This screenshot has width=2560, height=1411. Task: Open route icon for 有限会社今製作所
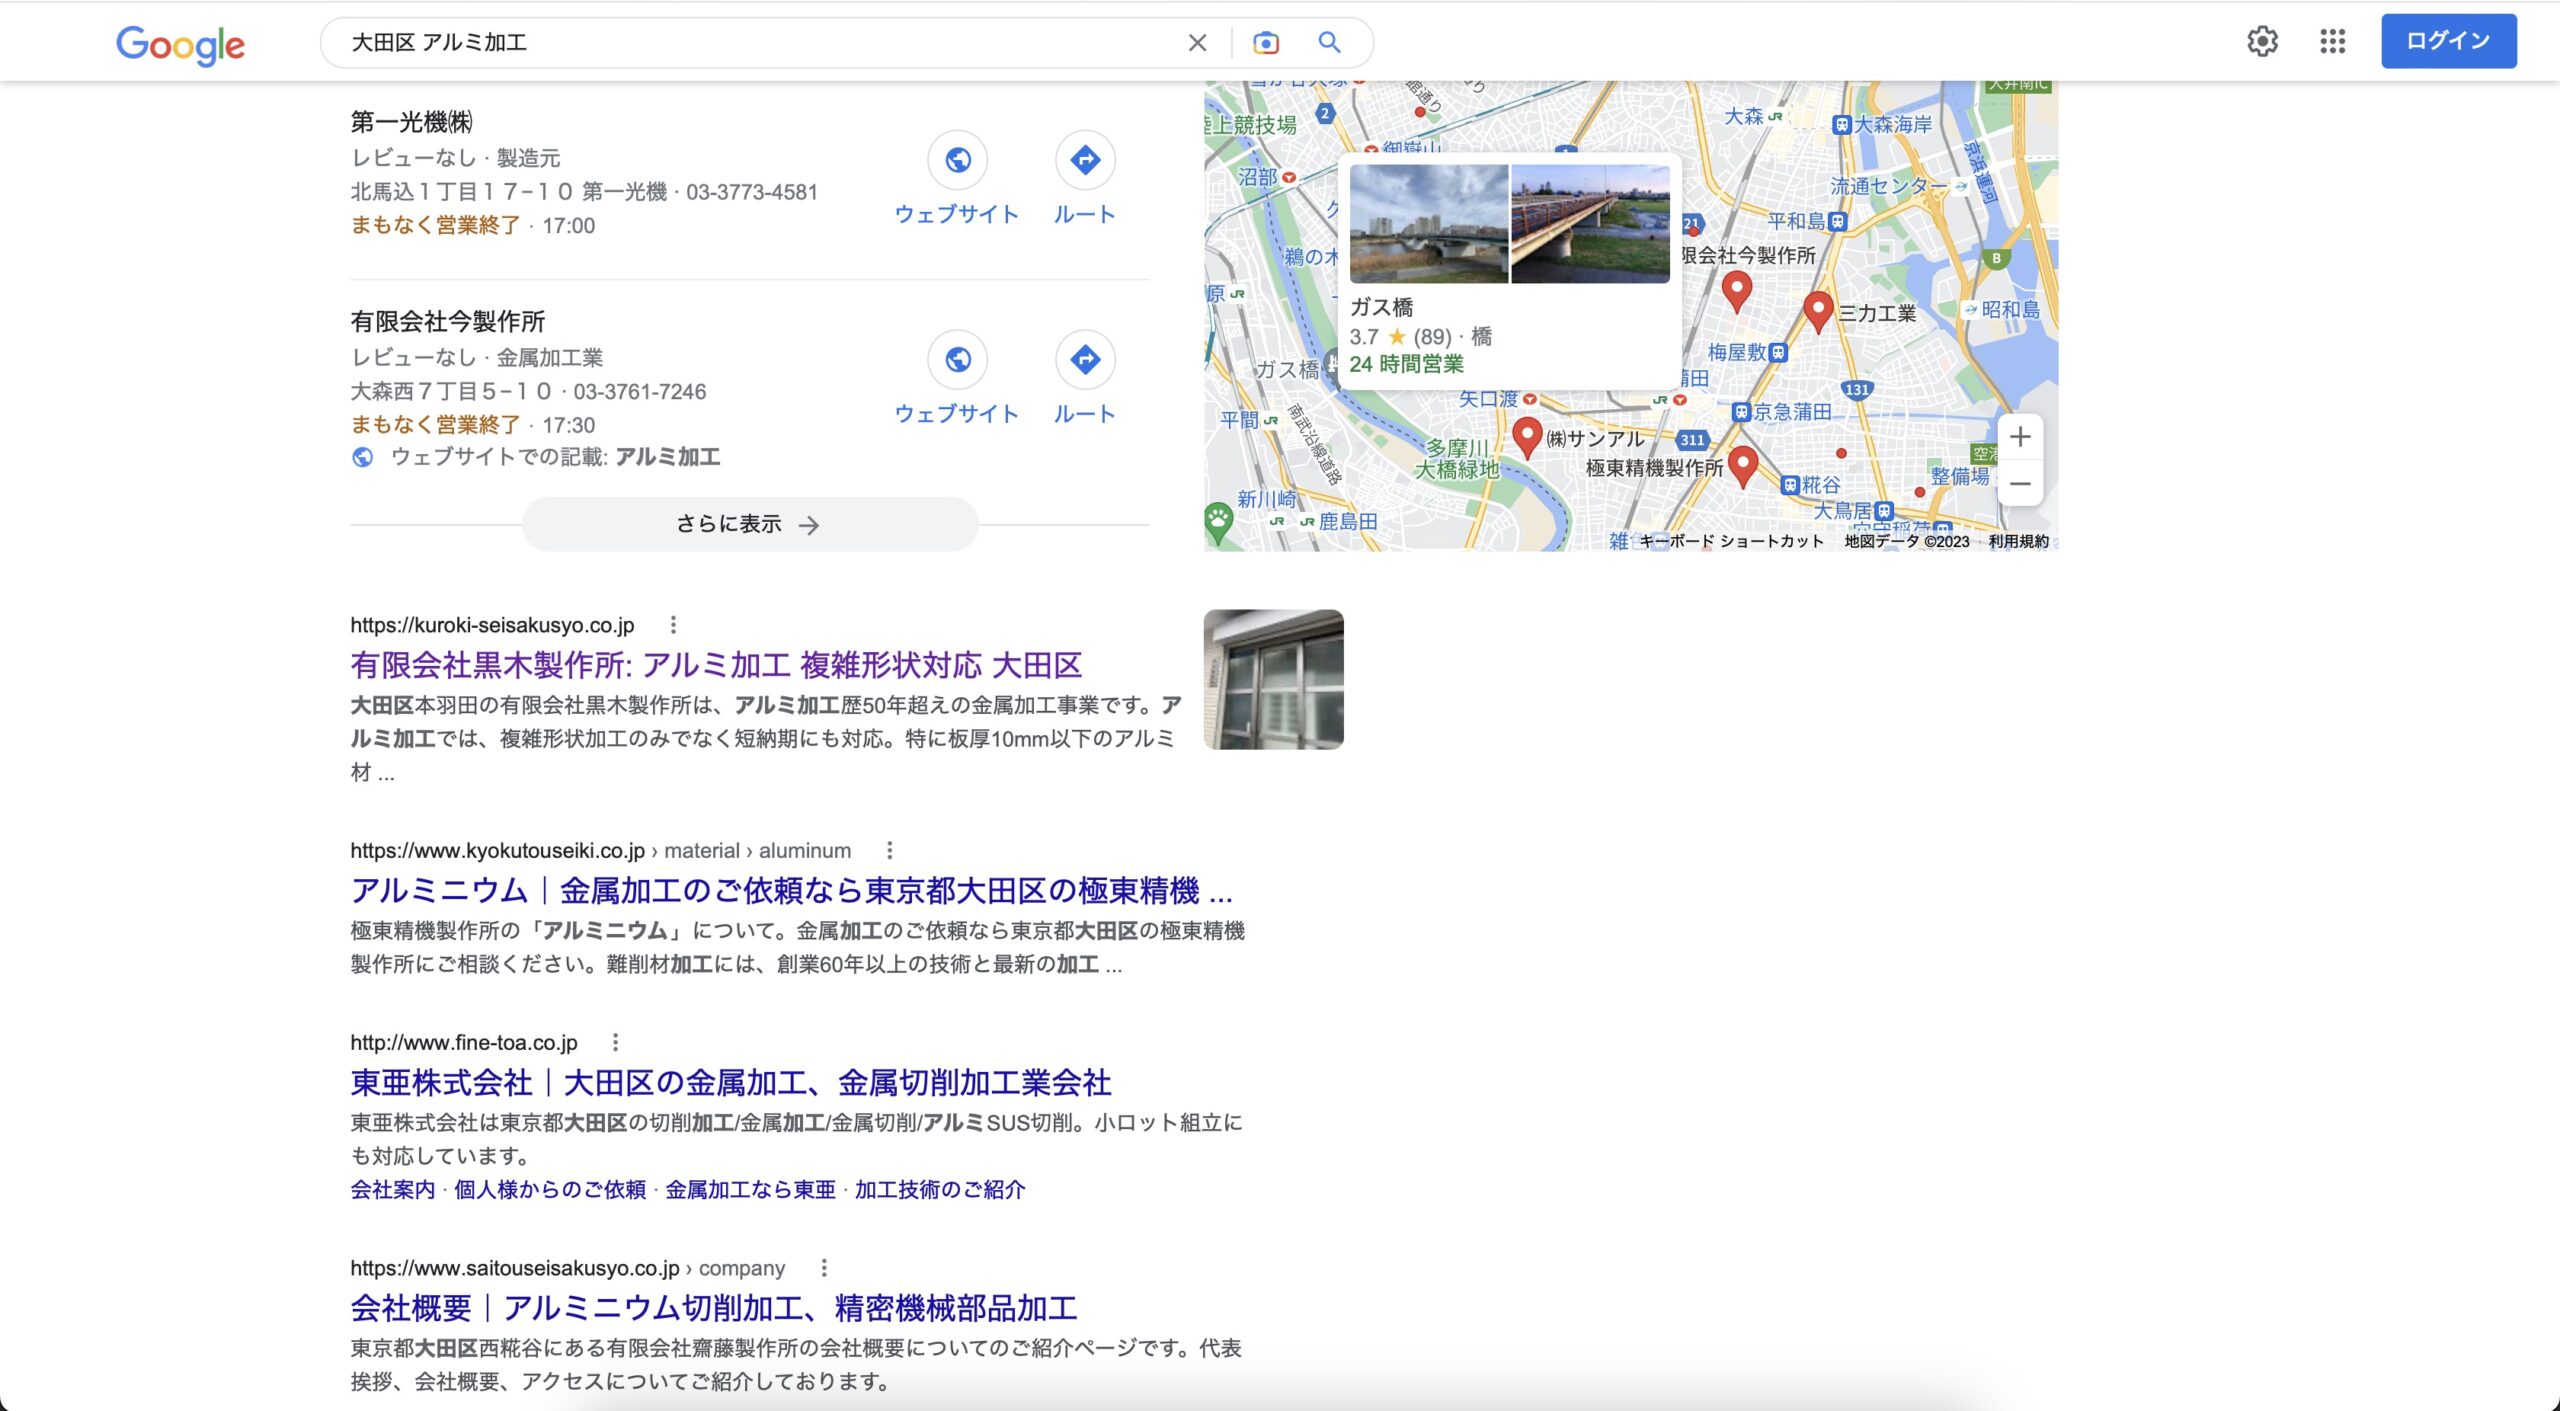coord(1085,359)
